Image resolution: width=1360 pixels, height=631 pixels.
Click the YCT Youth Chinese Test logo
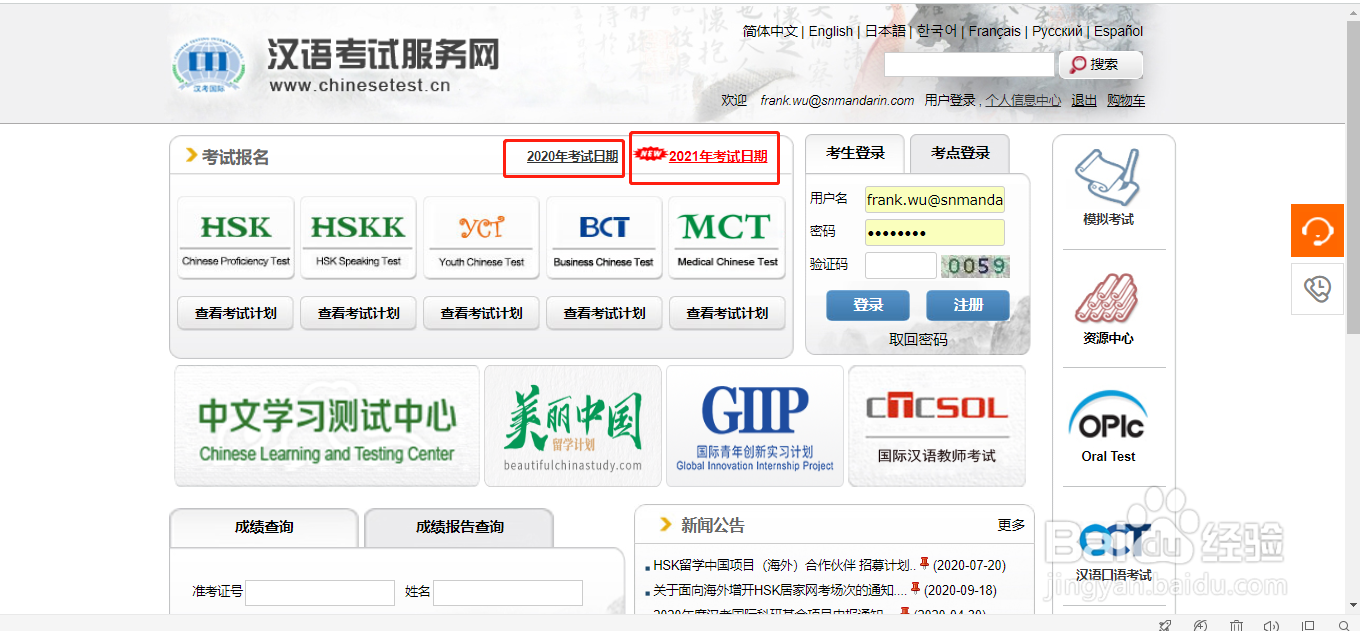click(x=481, y=237)
